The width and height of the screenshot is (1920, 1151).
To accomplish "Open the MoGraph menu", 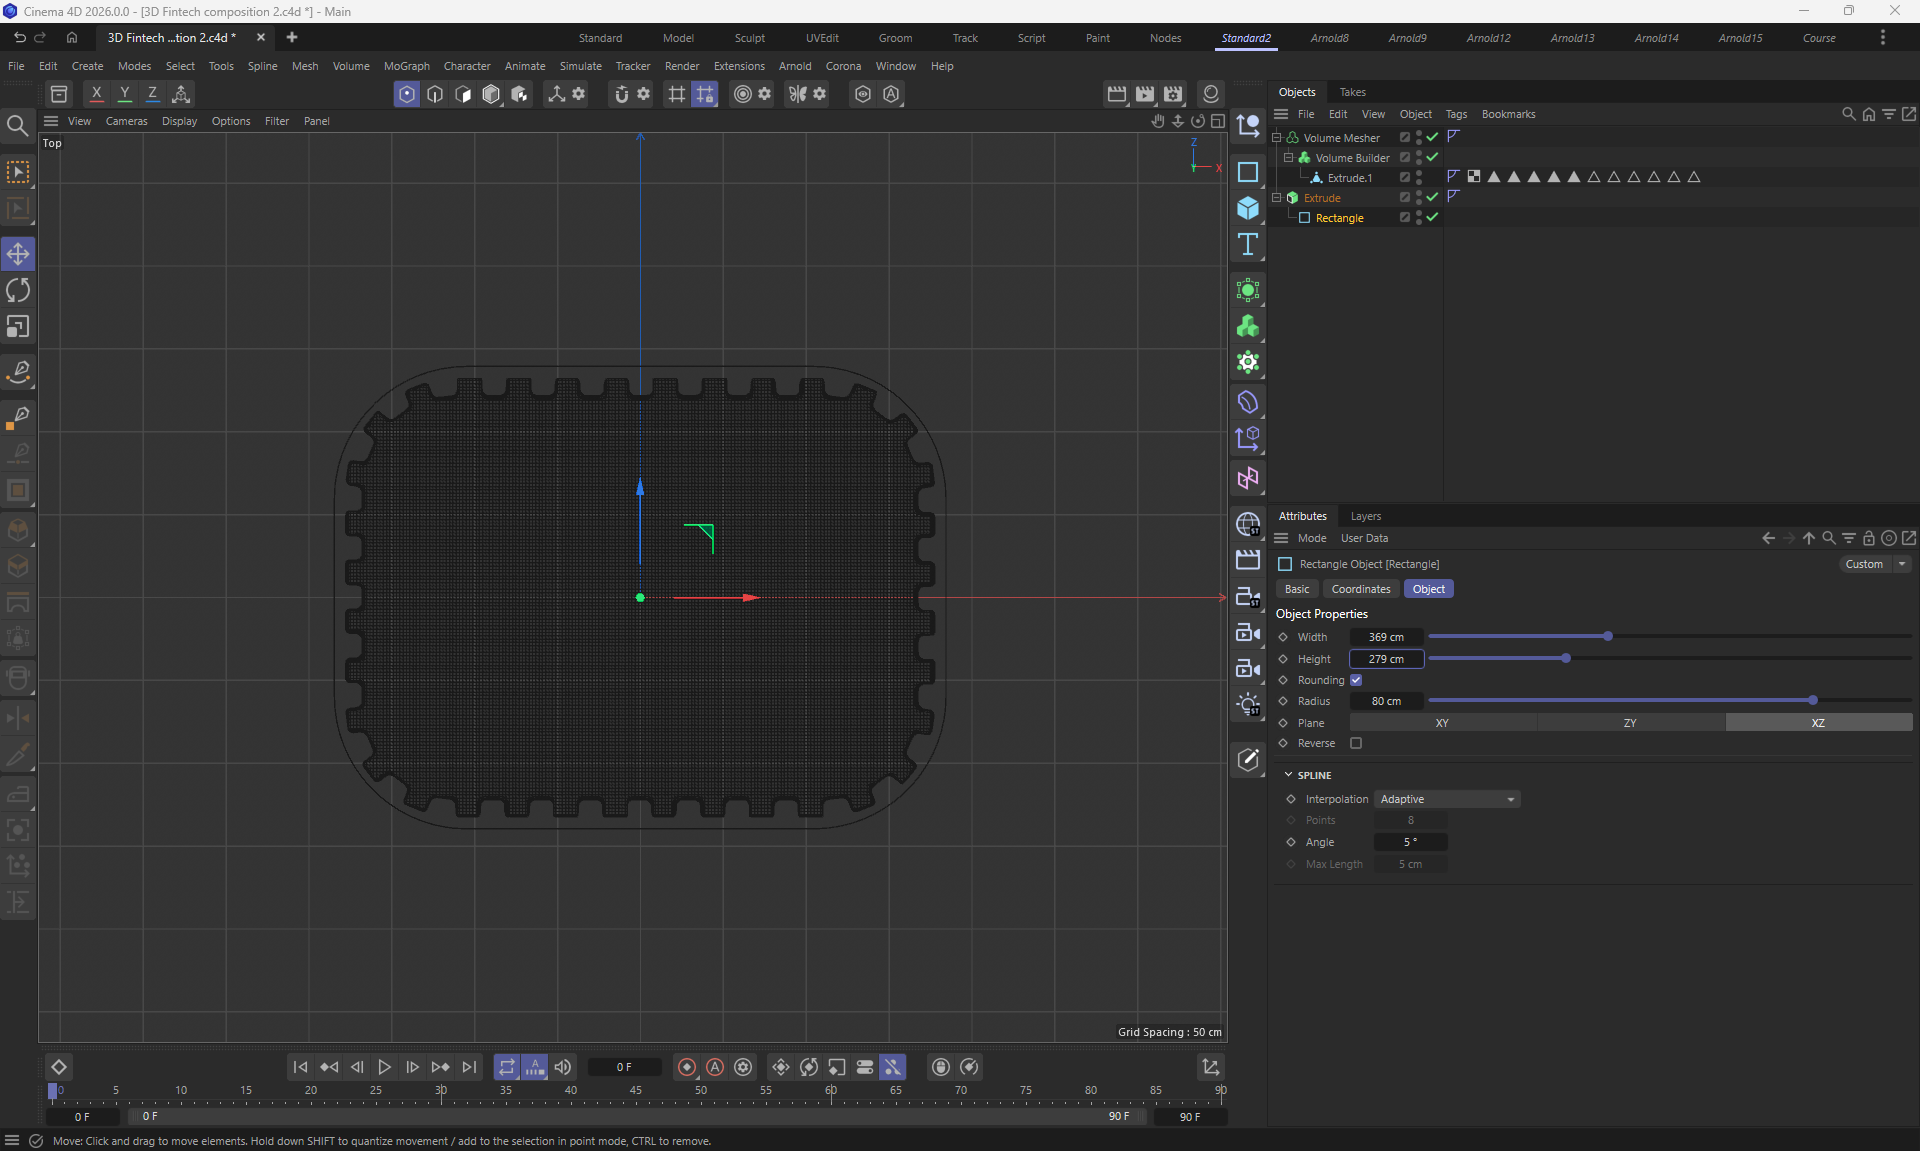I will pyautogui.click(x=406, y=66).
